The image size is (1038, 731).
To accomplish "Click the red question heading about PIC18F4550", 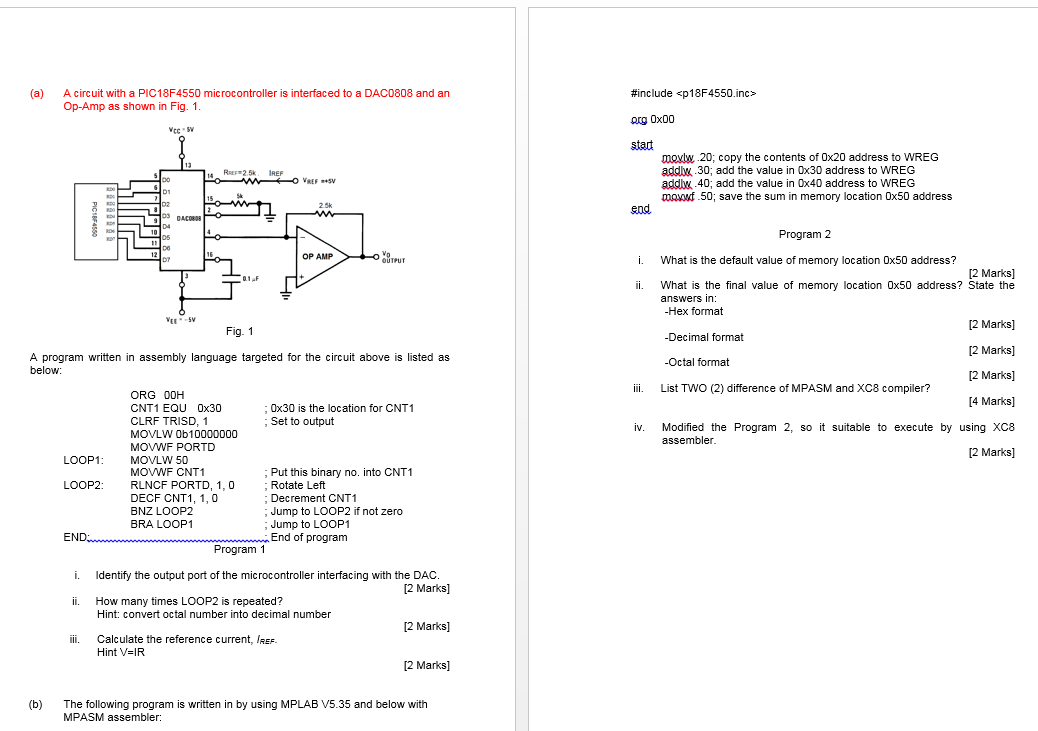I will tap(238, 100).
